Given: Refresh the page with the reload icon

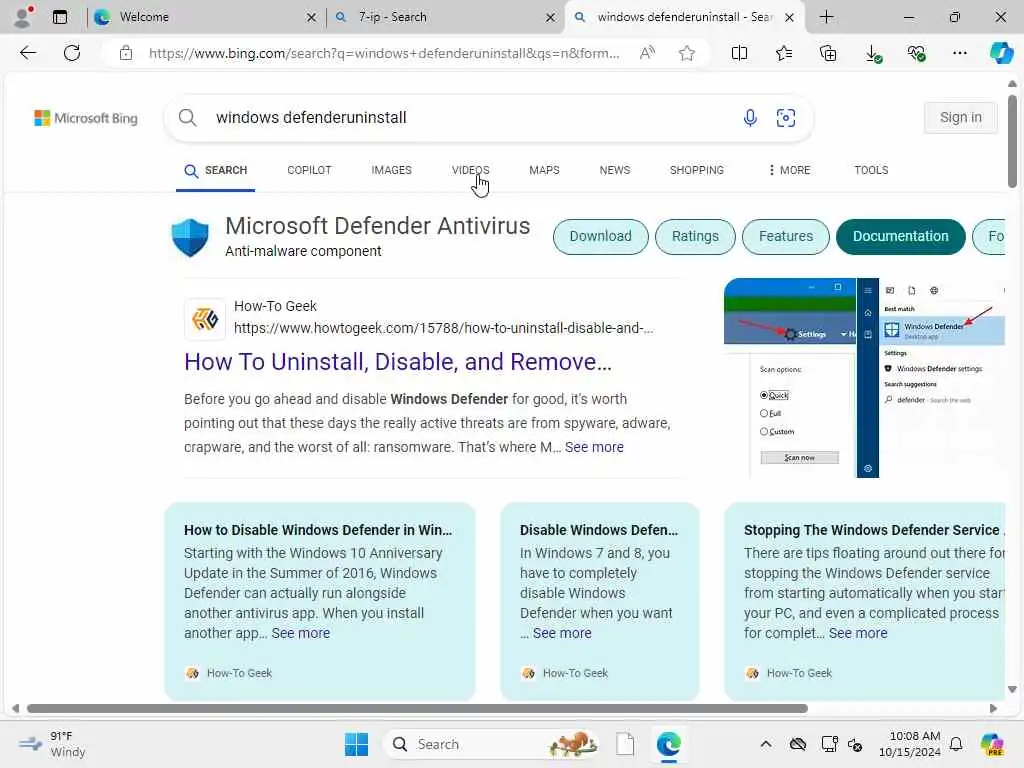Looking at the screenshot, I should pos(72,53).
